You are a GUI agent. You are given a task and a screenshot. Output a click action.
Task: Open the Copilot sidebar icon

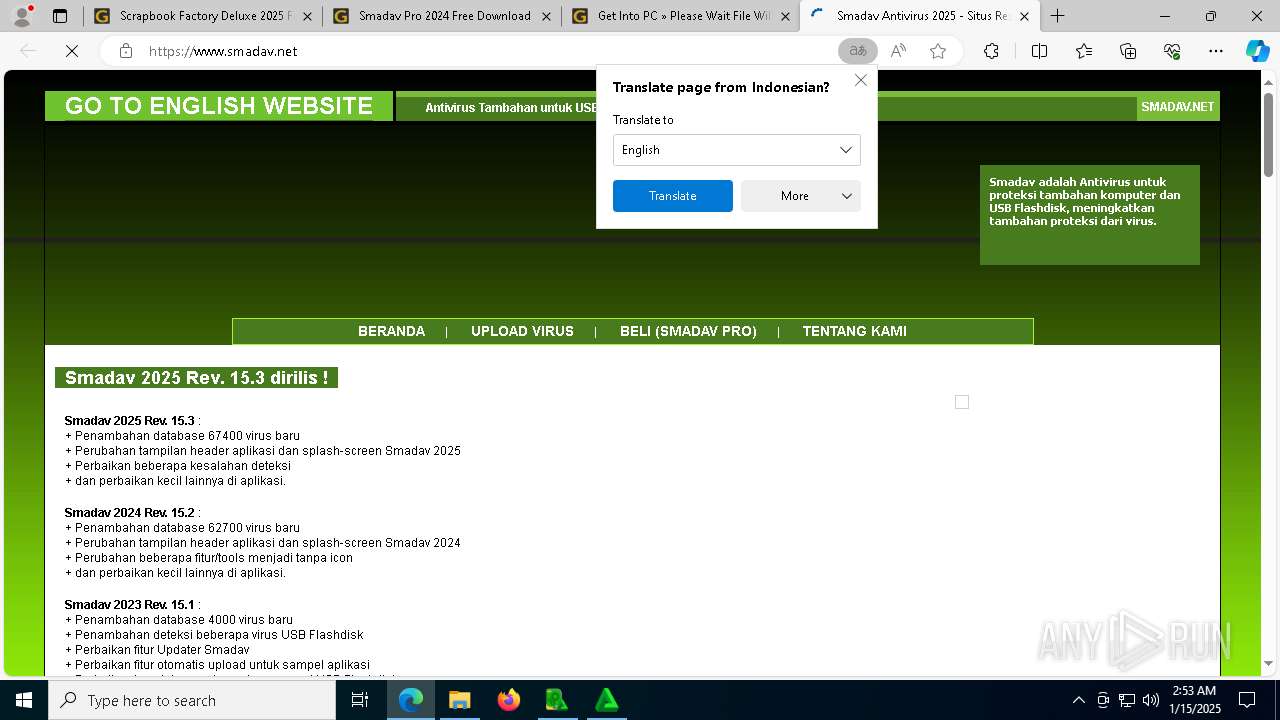[x=1257, y=51]
